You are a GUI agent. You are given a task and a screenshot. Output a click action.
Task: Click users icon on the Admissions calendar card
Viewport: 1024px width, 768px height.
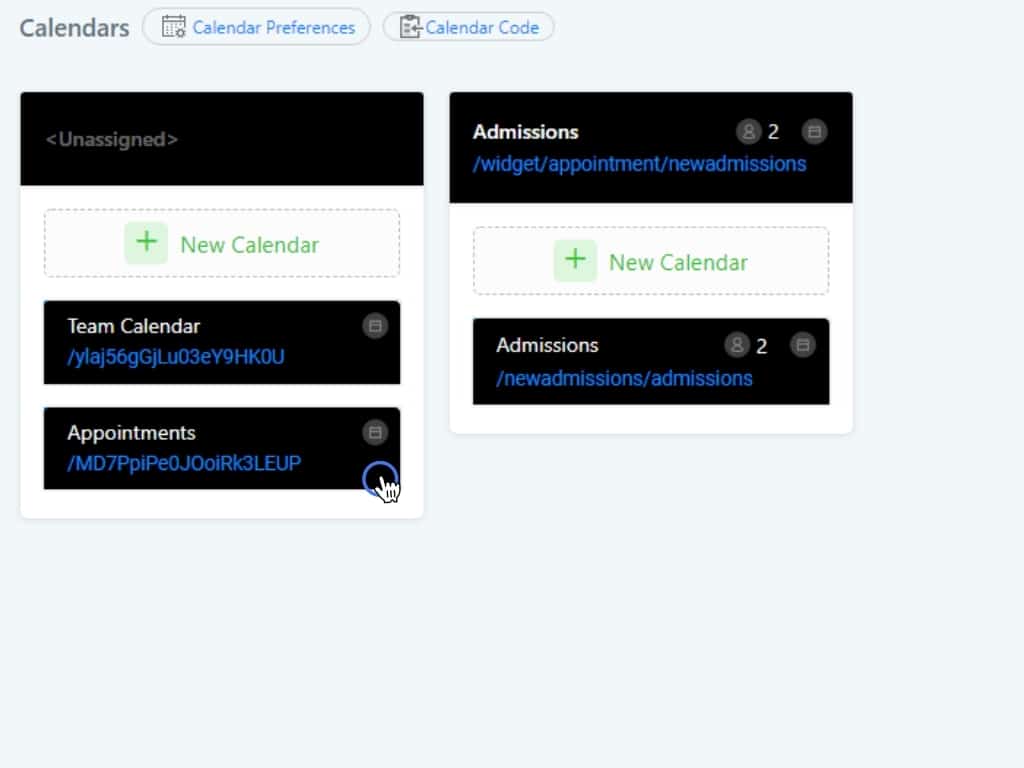click(736, 345)
